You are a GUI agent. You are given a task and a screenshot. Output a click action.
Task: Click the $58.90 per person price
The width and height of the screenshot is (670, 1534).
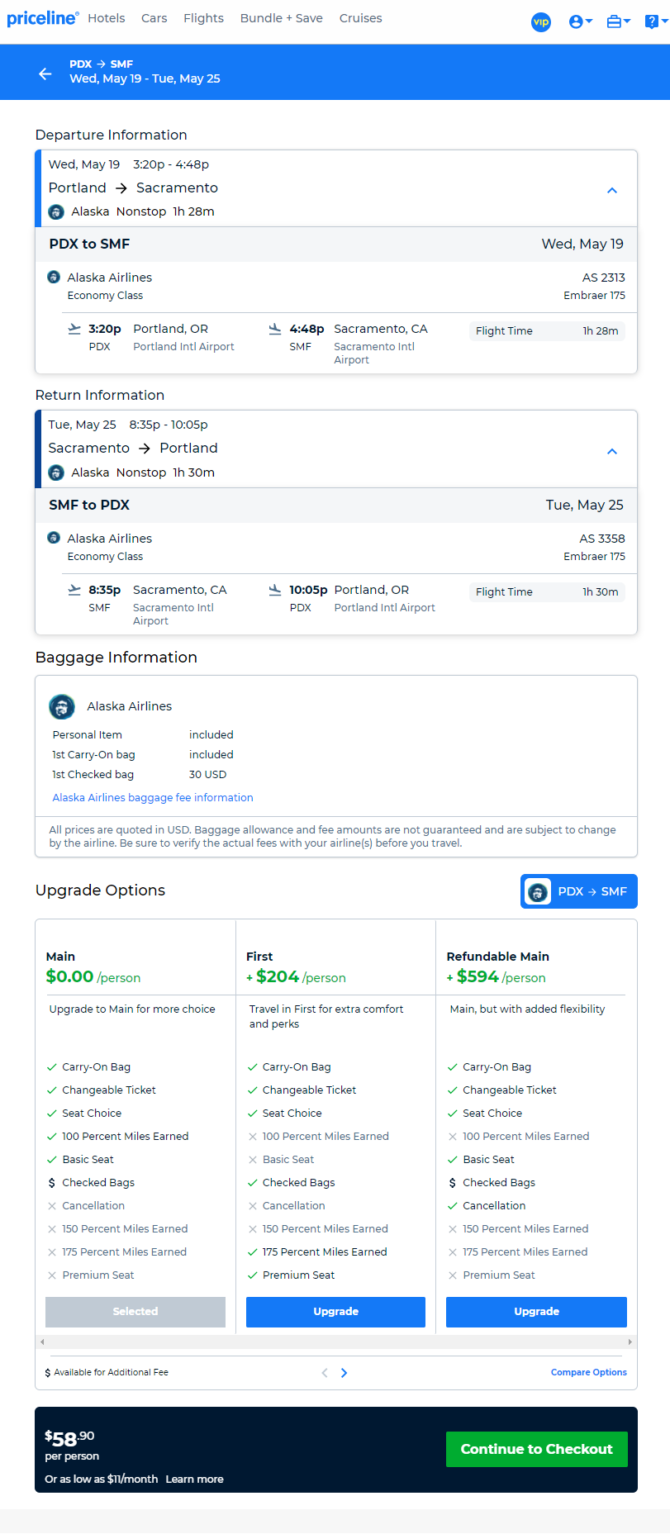coord(70,1445)
